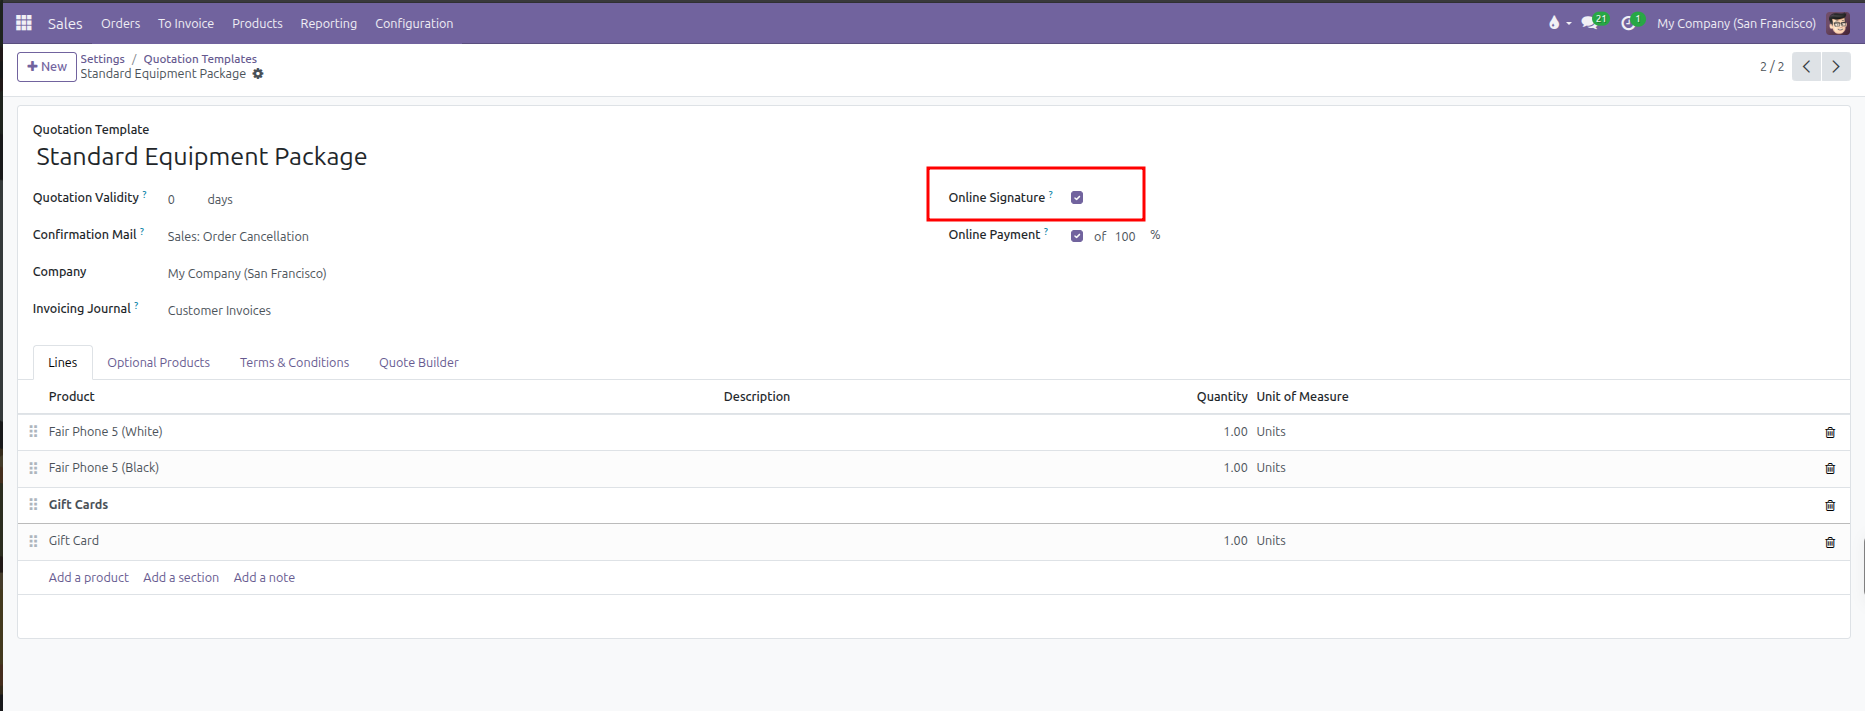Screen dimensions: 1865x711
Task: Click drag handle of Fair Phone 5 (White)
Action: point(33,432)
